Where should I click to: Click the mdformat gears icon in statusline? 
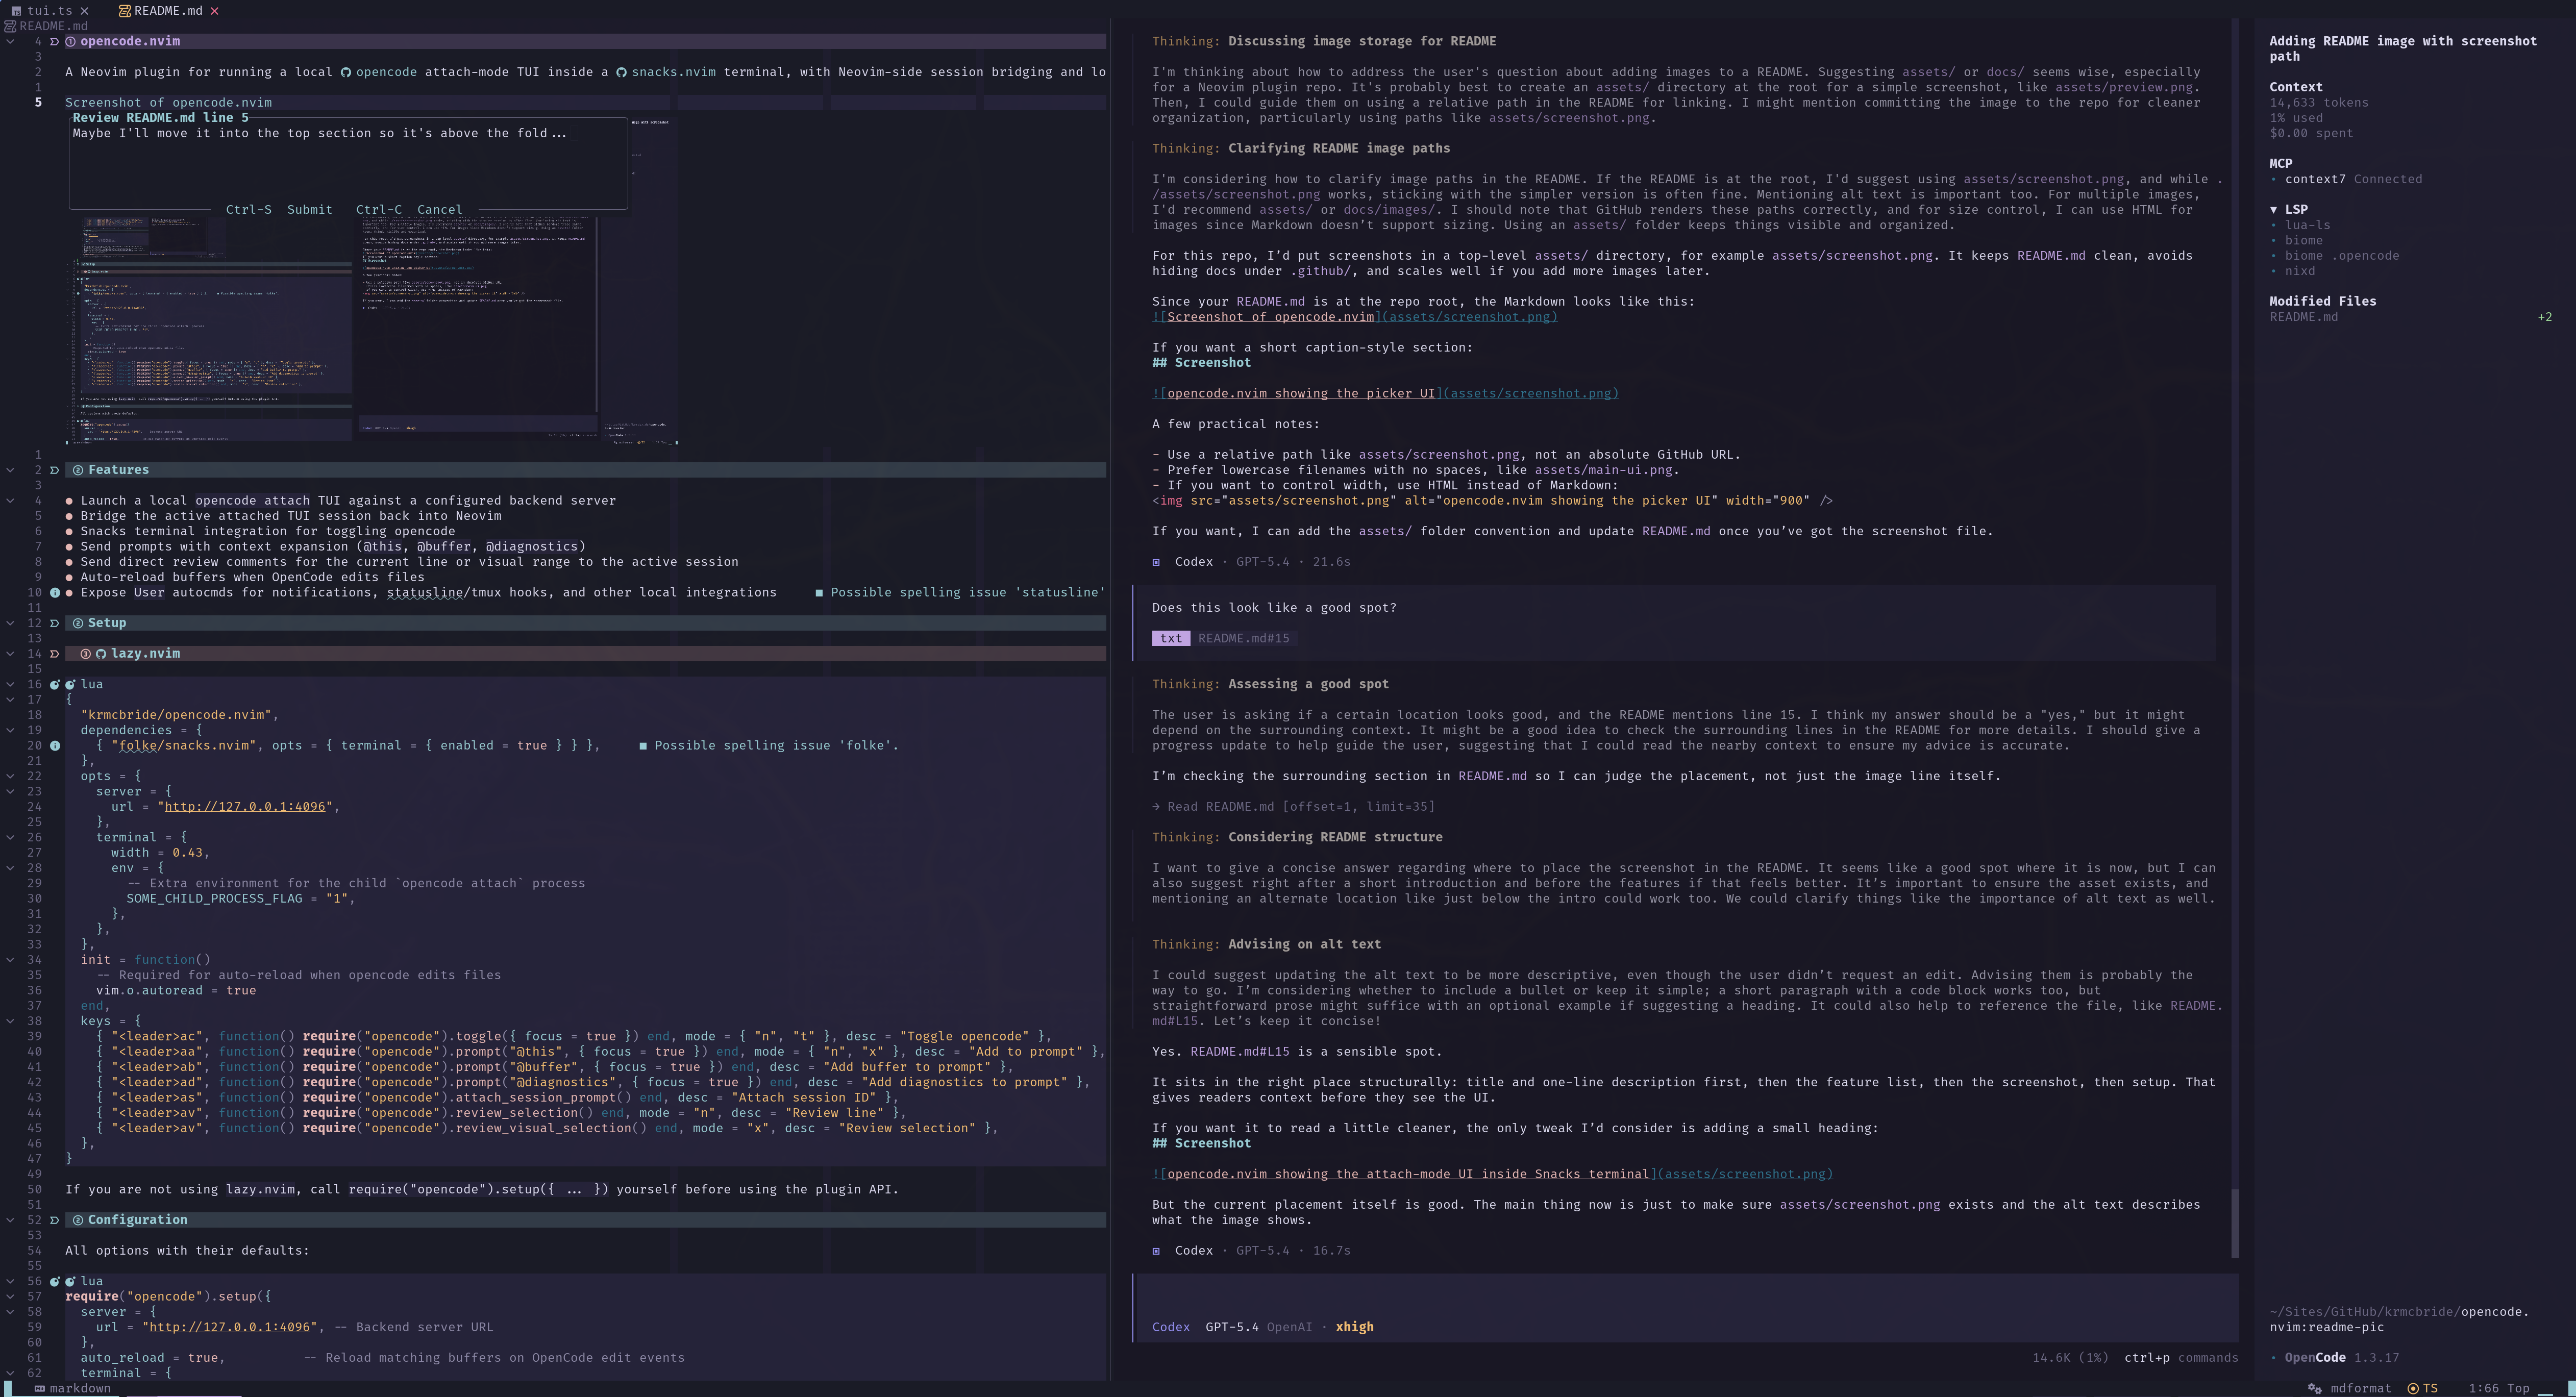point(2314,1388)
